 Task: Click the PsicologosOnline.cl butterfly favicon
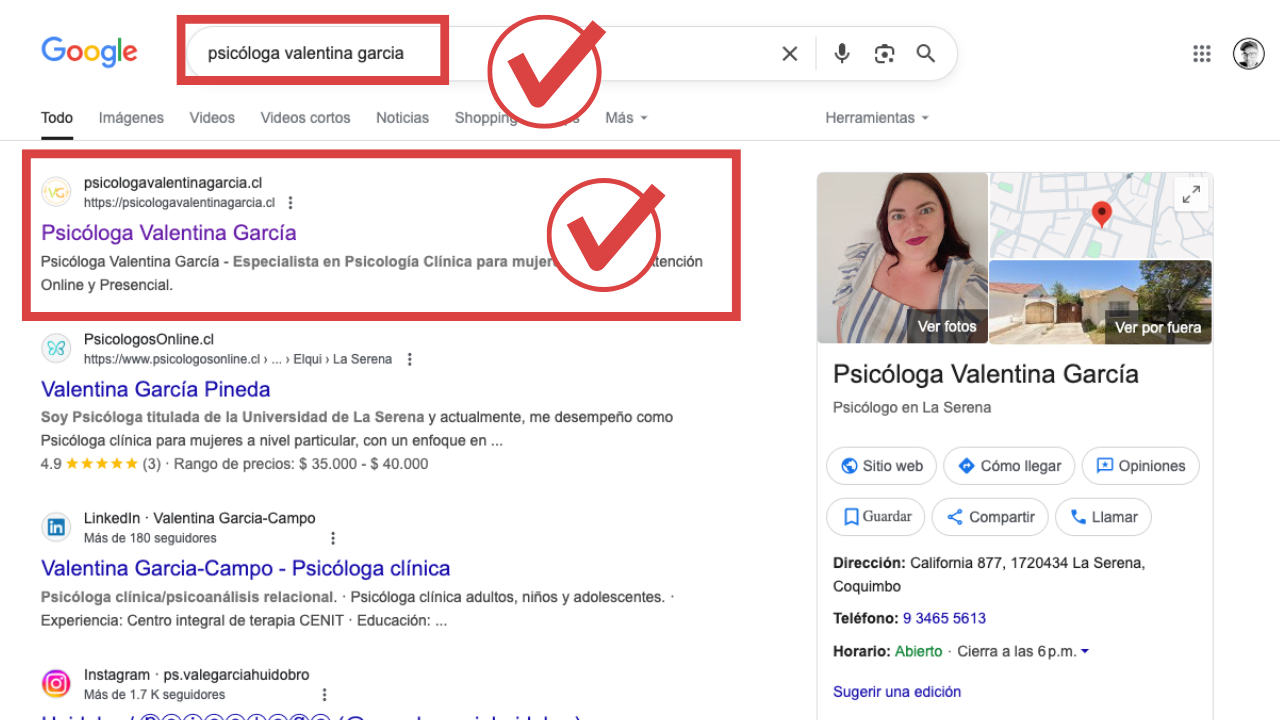(x=56, y=348)
